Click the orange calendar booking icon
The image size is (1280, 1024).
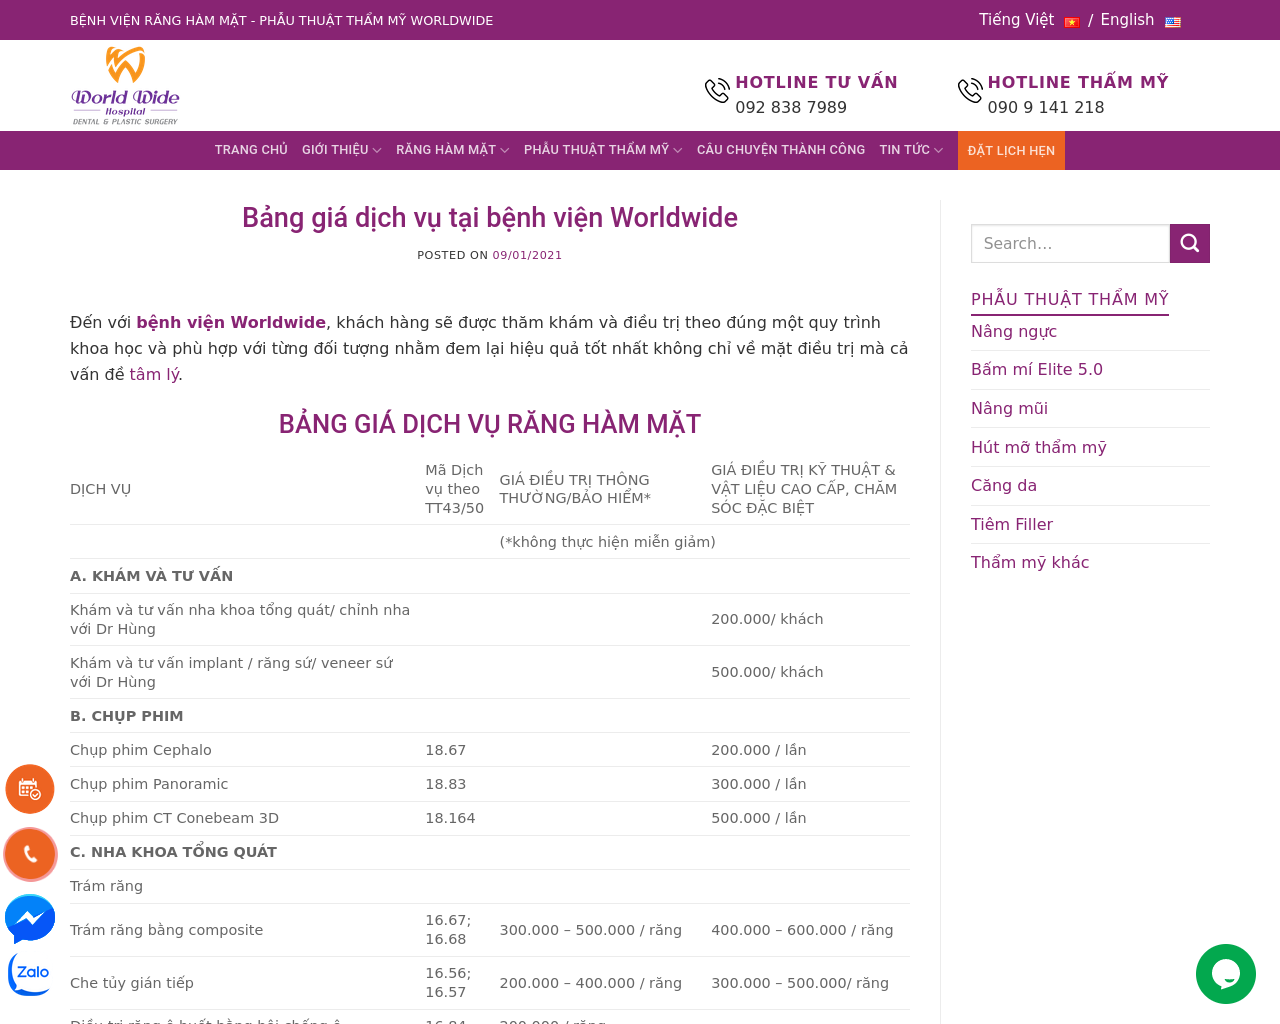click(30, 789)
